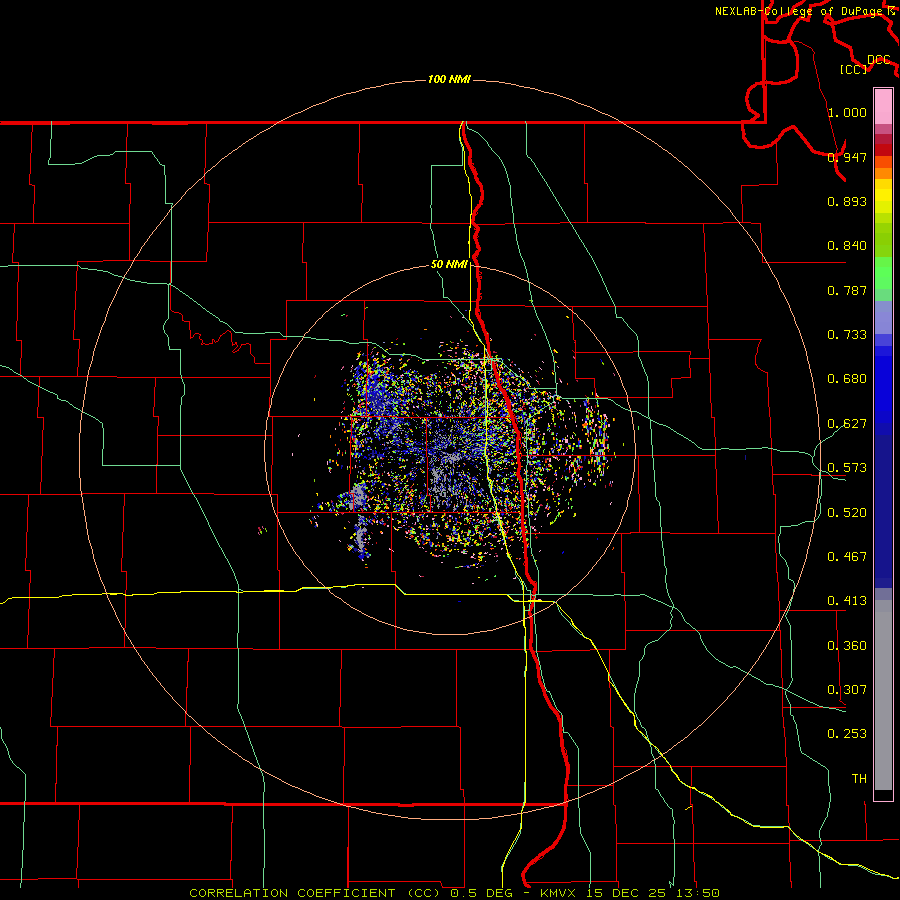Click the Correlation Coefficient KMVX caption at bottom

(454, 893)
